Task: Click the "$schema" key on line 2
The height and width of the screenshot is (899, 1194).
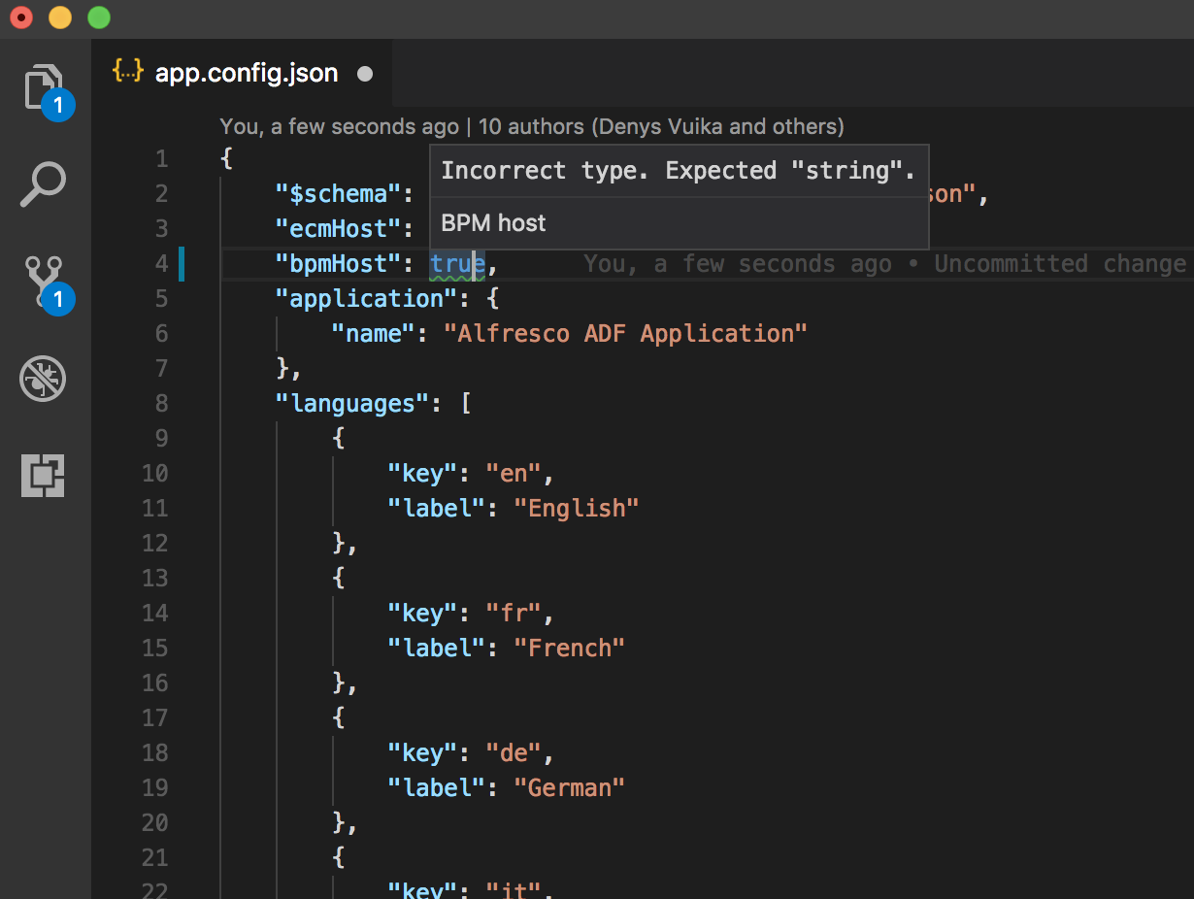Action: coord(338,194)
